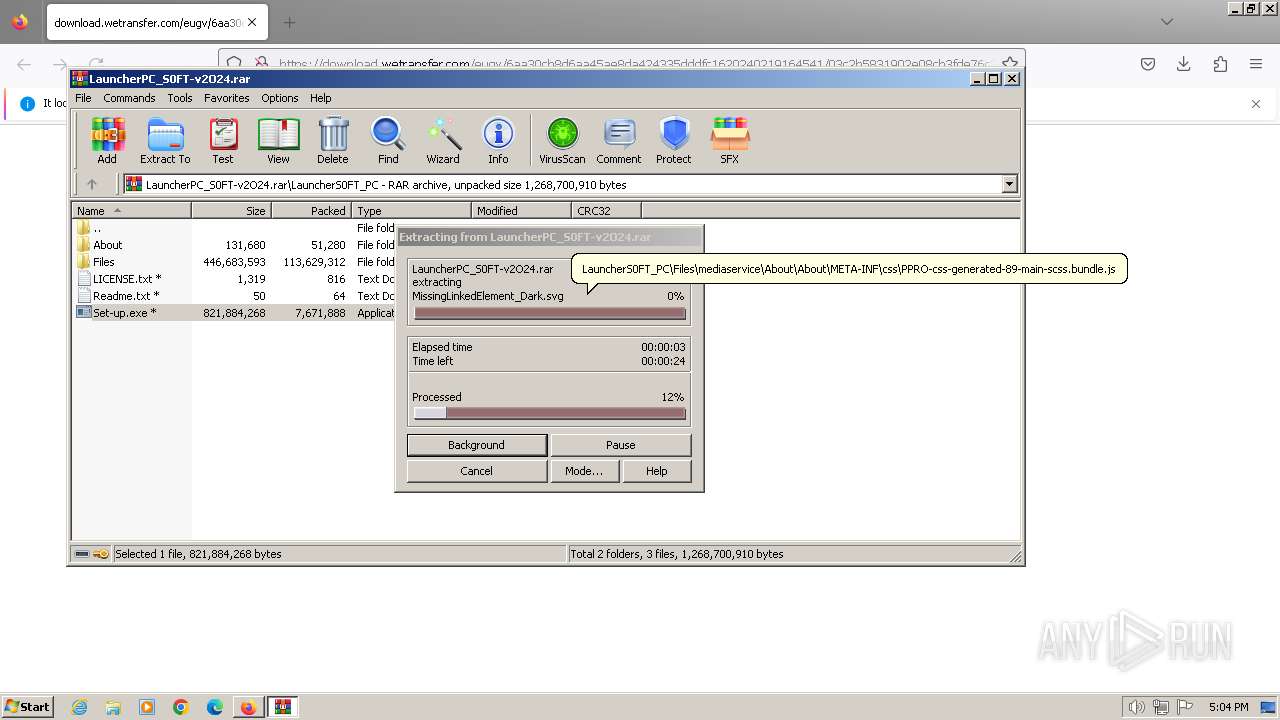Screen dimensions: 1280x720
Task: Click the Background button in extraction dialog
Action: [477, 445]
